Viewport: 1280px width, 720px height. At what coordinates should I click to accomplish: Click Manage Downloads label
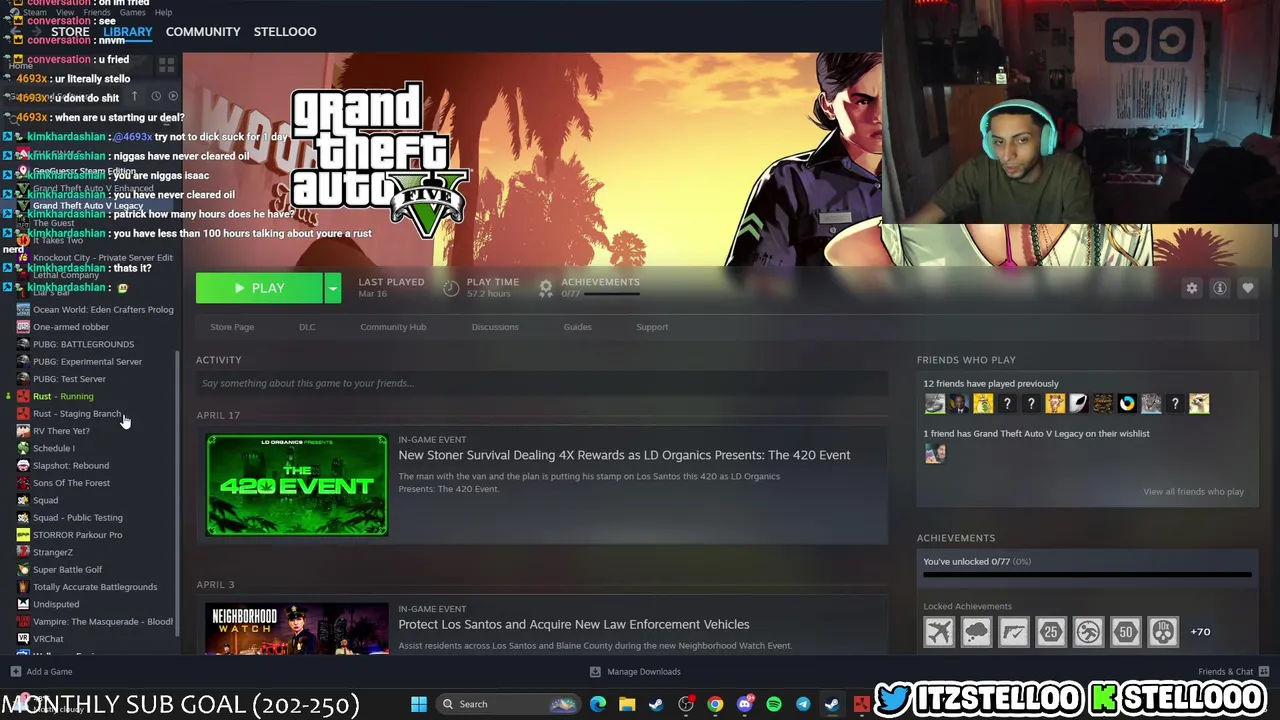click(x=644, y=672)
